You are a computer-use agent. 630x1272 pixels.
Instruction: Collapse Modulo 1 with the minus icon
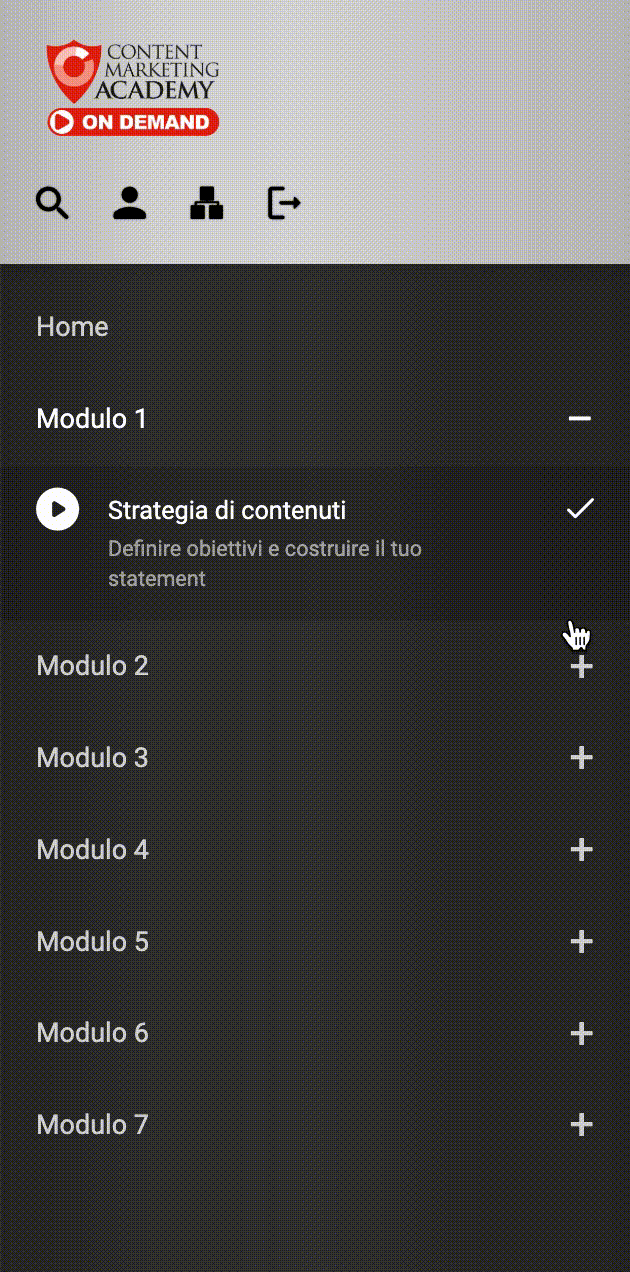click(580, 418)
